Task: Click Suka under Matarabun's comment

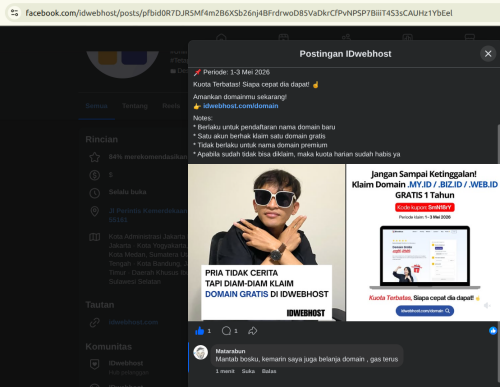Action: [x=248, y=371]
